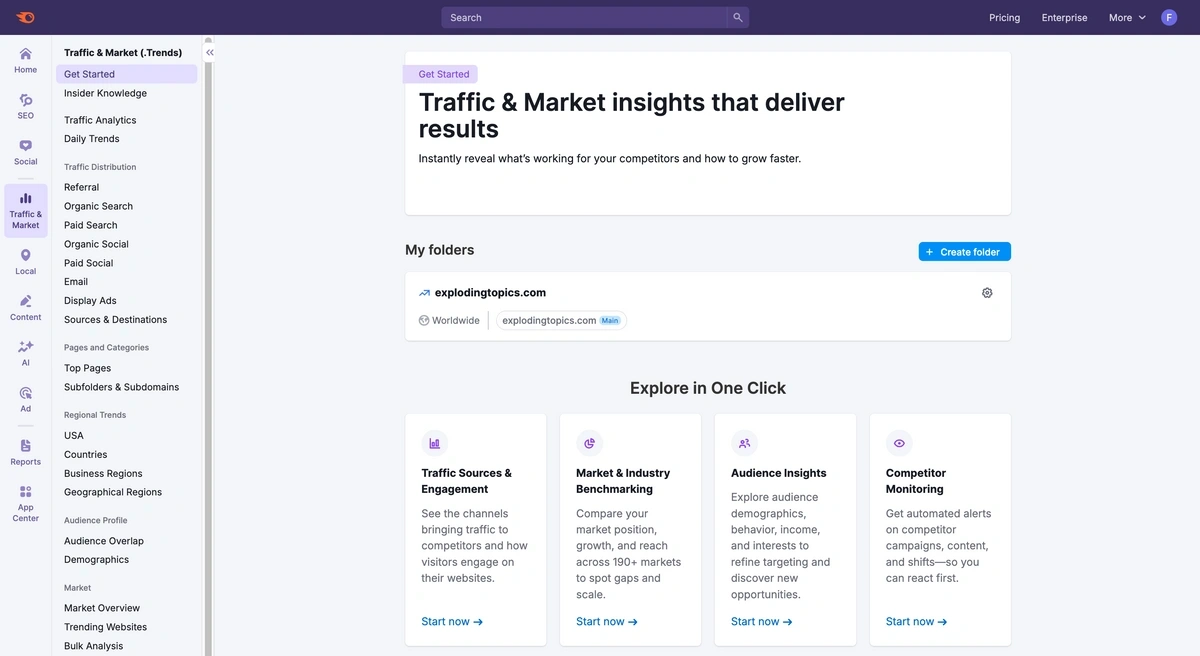Click the search magnifier icon

(x=738, y=17)
